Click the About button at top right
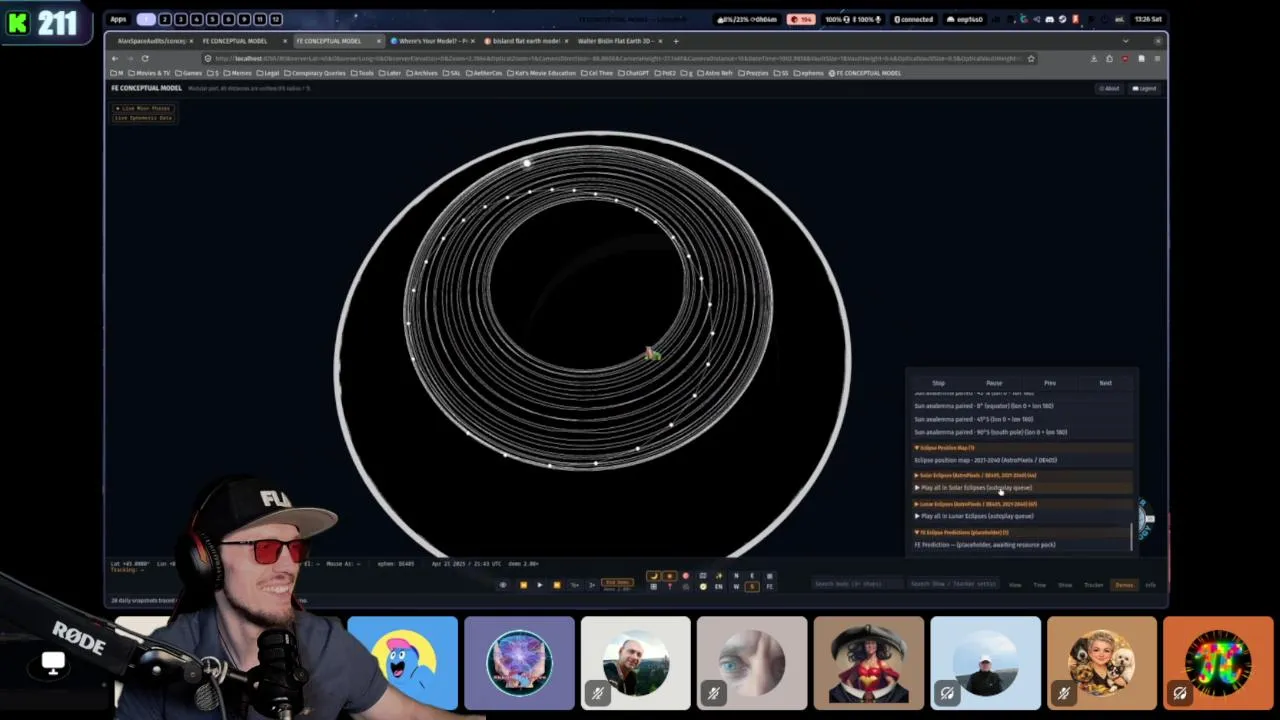 pos(1109,88)
